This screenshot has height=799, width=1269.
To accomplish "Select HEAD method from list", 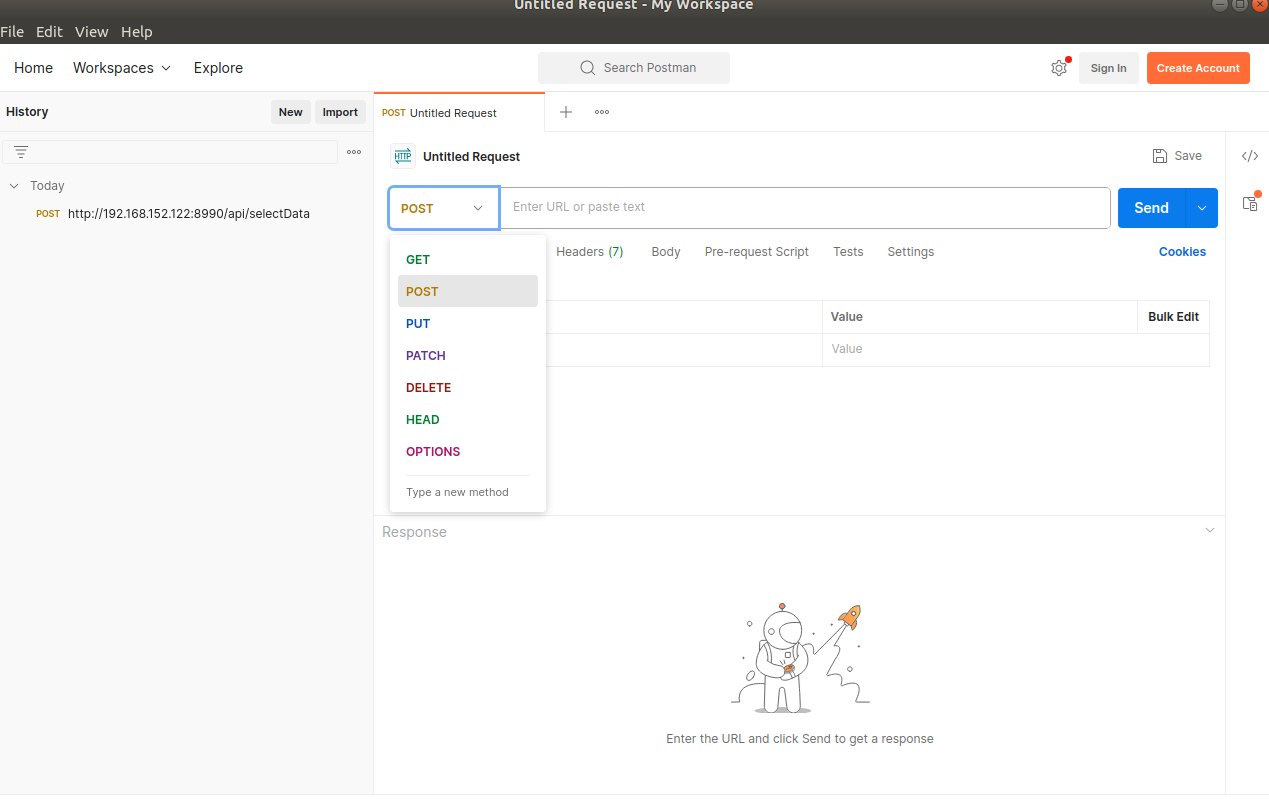I will coord(468,419).
